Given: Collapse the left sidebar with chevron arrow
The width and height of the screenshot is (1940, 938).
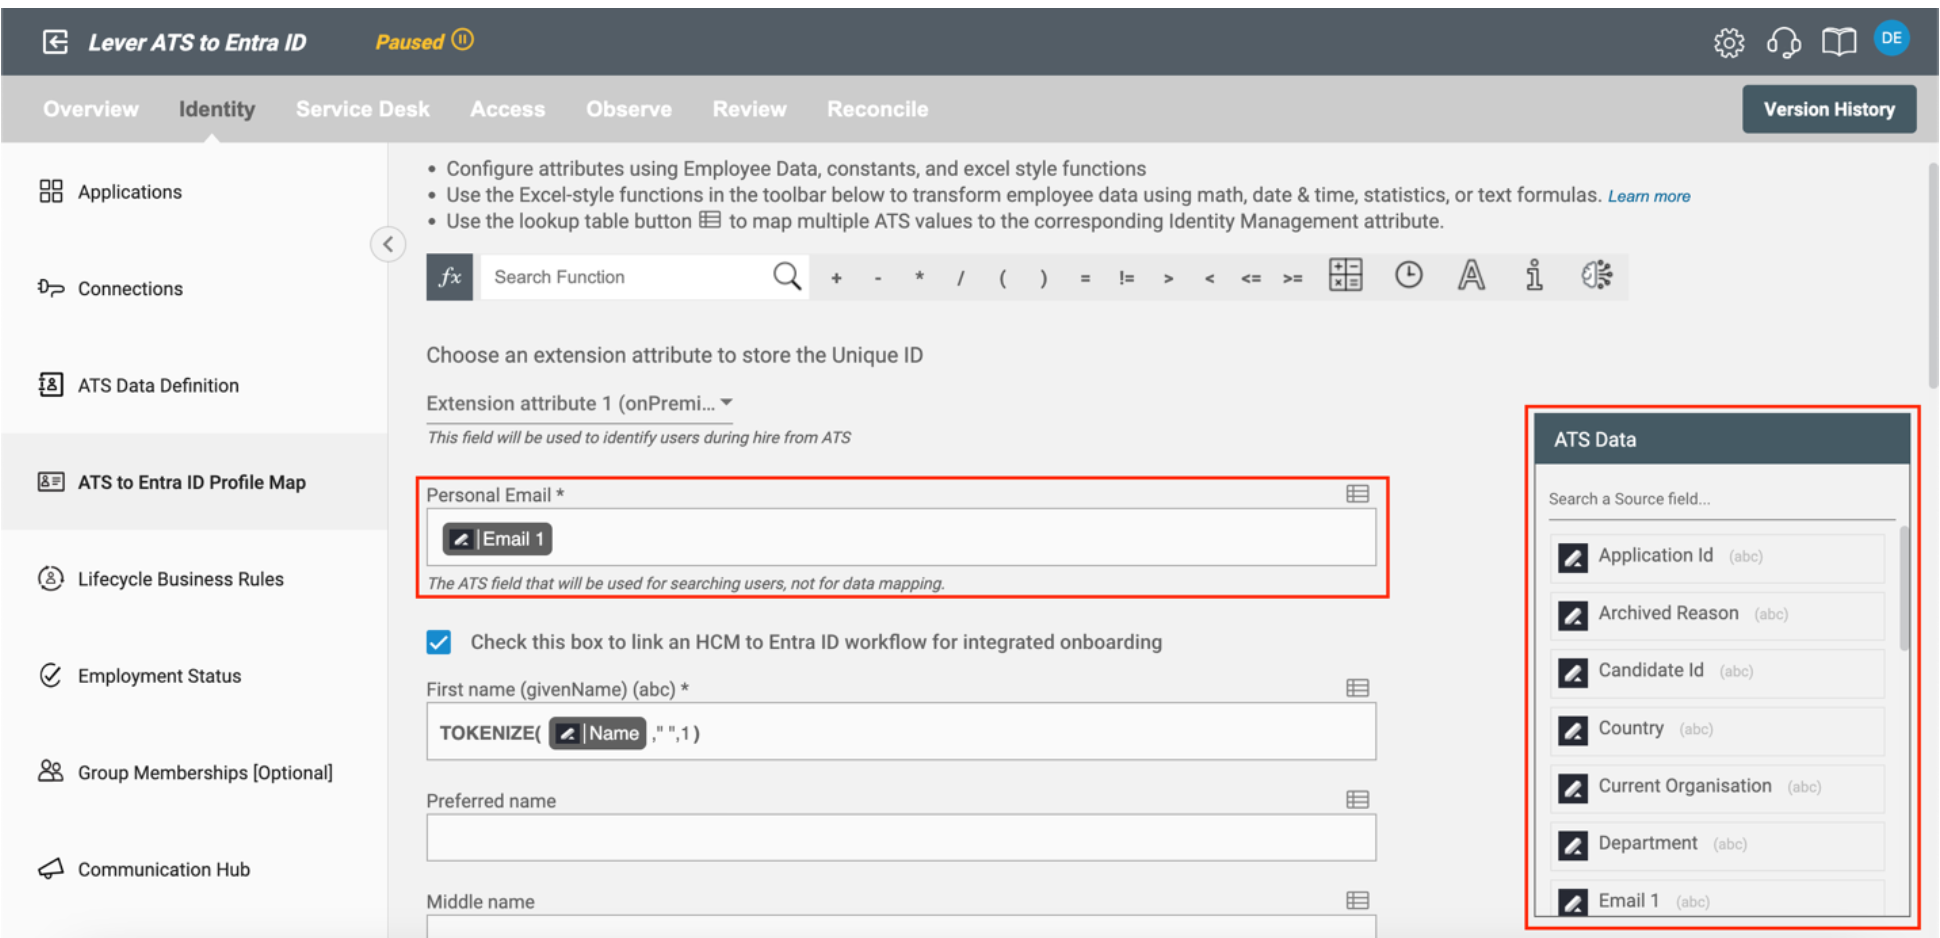Looking at the screenshot, I should click(x=388, y=244).
